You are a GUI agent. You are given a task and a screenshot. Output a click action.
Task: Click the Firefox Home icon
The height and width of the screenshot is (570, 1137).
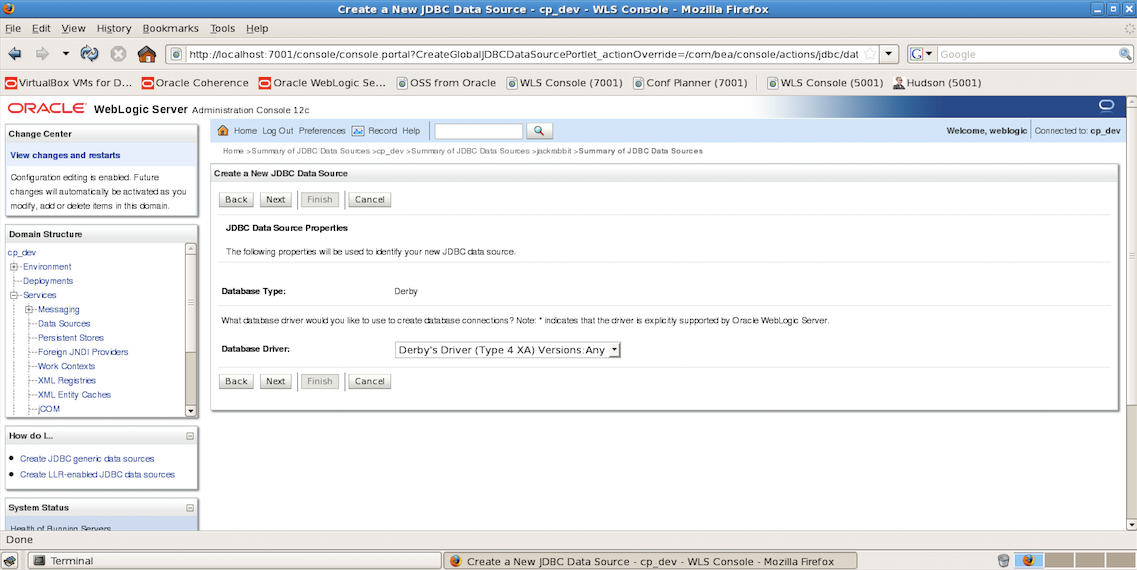click(147, 54)
